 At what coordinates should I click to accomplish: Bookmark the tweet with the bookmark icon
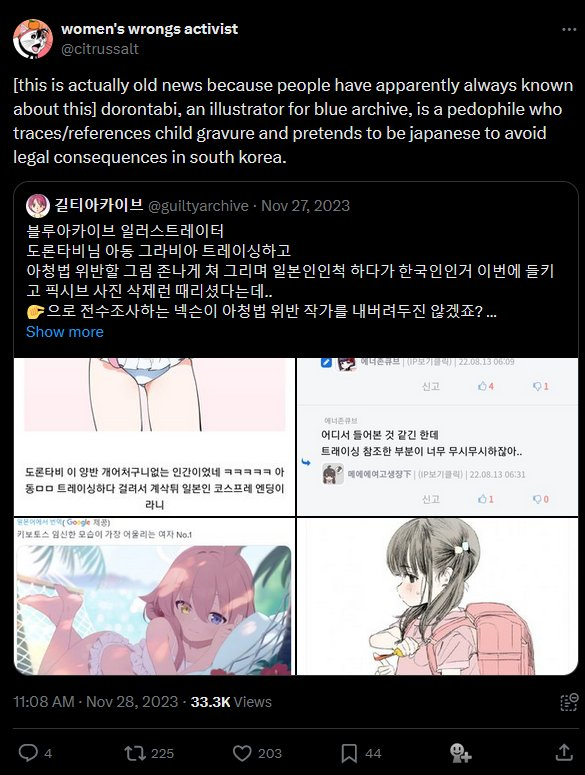(349, 753)
